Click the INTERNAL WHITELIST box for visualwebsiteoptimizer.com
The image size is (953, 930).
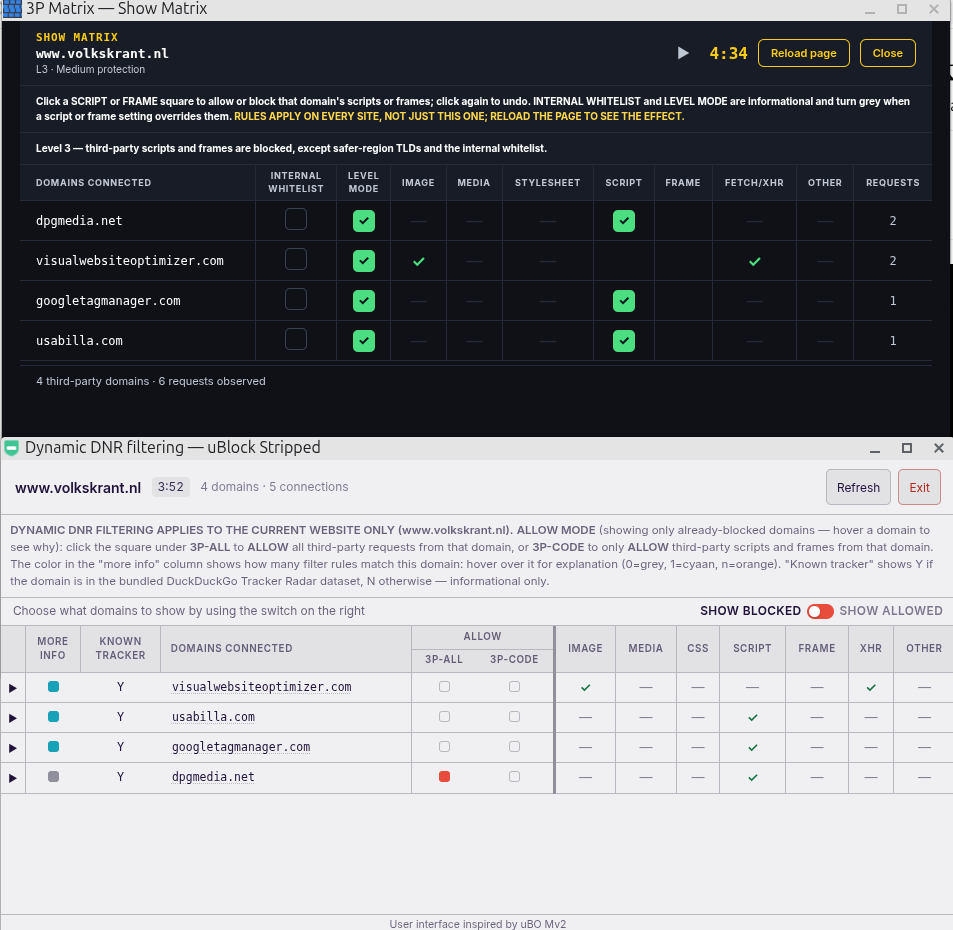[x=296, y=260]
